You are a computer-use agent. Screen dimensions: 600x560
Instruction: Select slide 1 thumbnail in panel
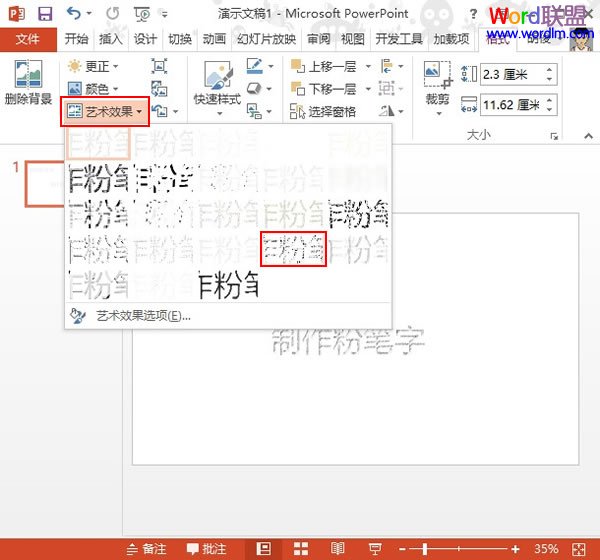coord(45,184)
